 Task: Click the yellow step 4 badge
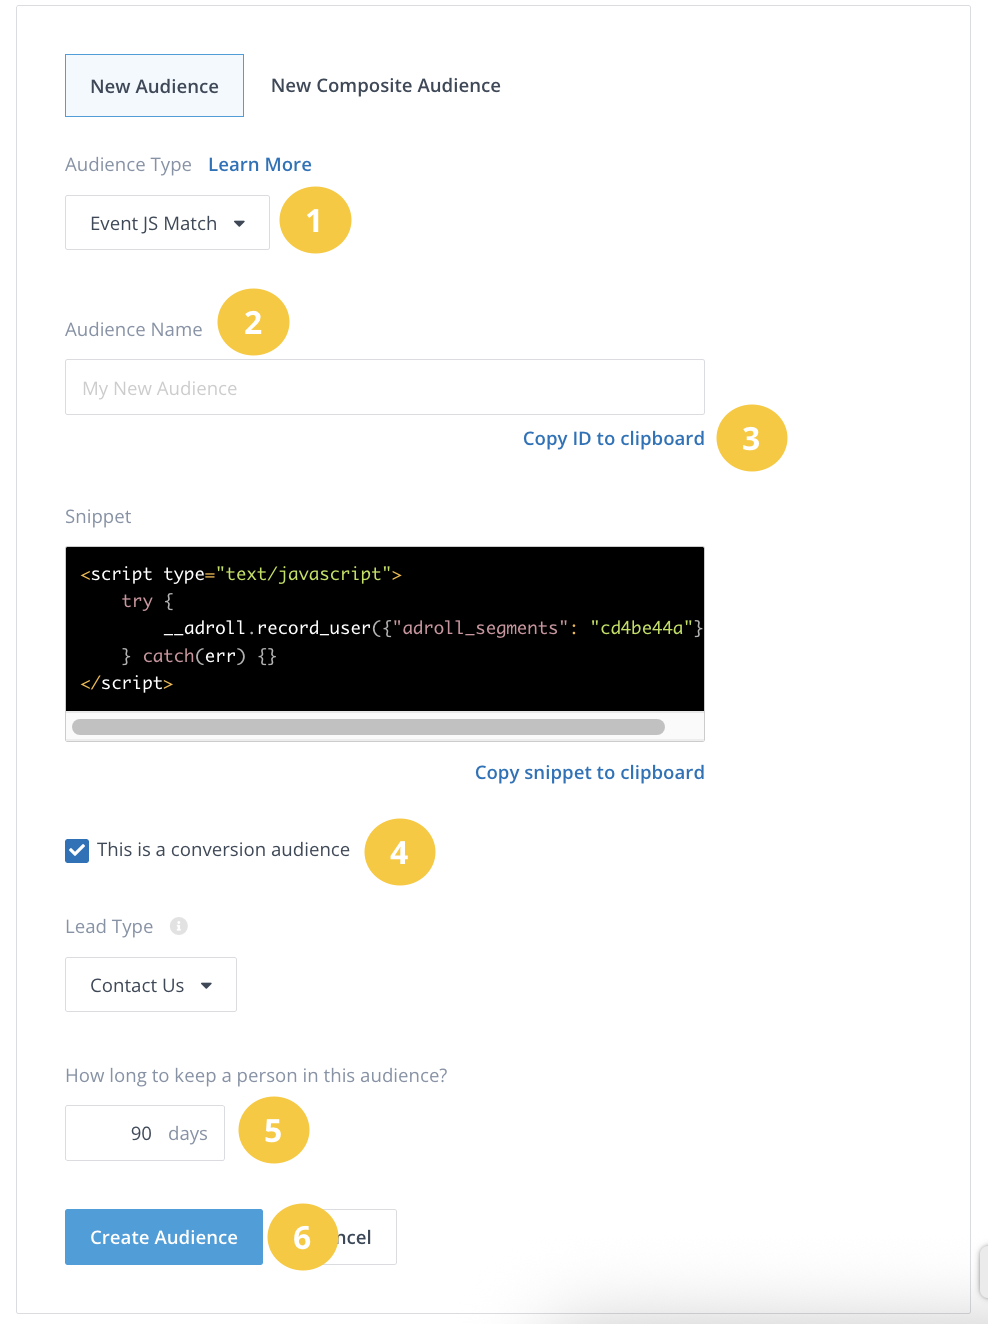point(399,852)
